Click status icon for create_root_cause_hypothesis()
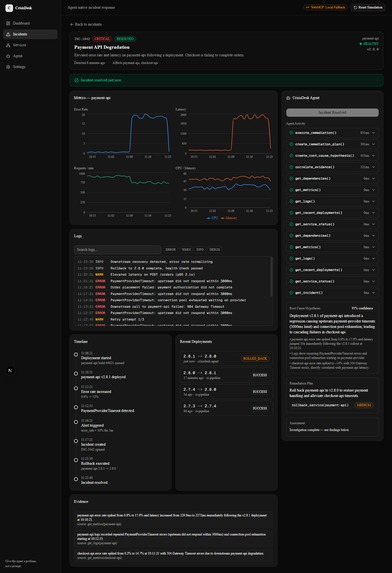This screenshot has height=573, width=392. pyautogui.click(x=291, y=156)
